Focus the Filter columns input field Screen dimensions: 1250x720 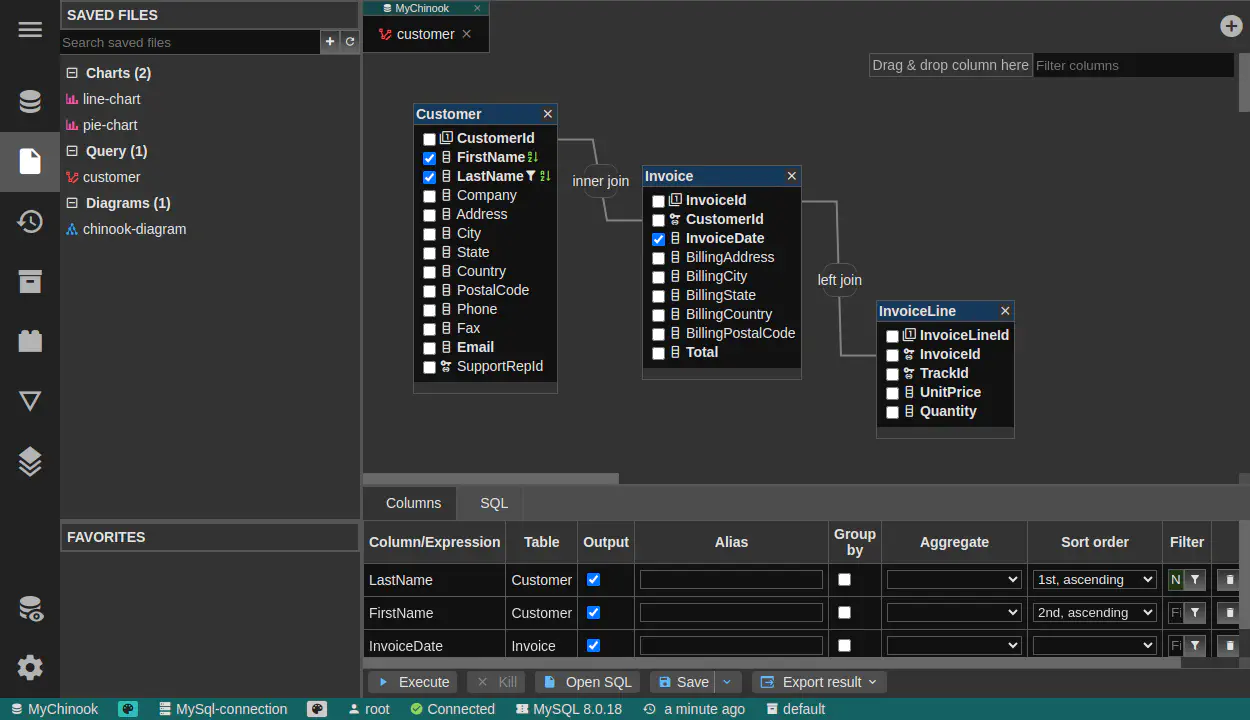coord(1133,65)
